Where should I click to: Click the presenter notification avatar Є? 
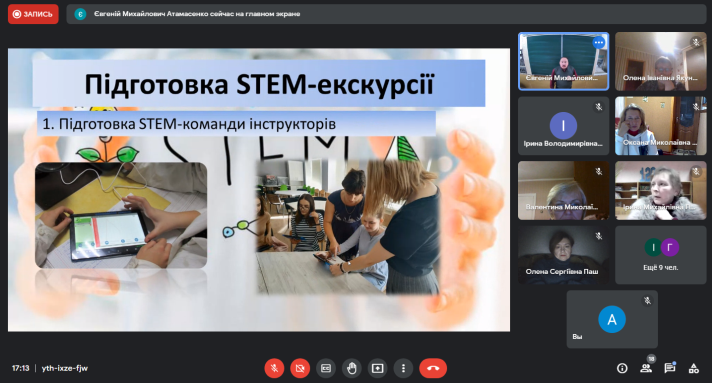coord(80,14)
